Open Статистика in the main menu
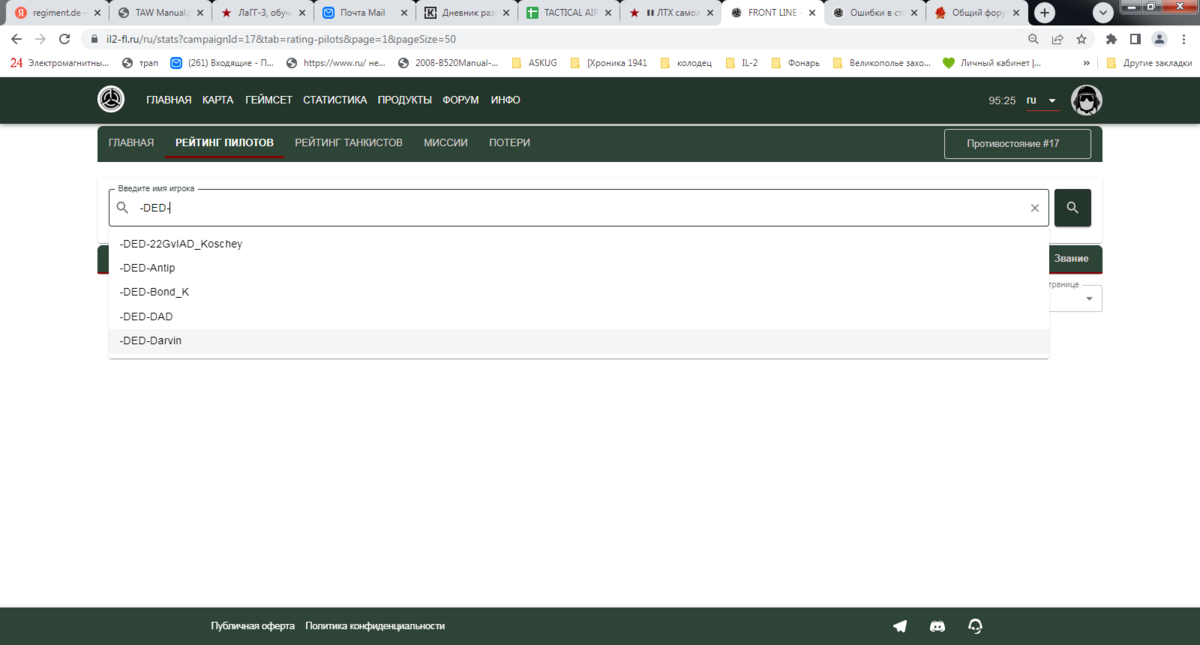The image size is (1200, 645). tap(334, 100)
